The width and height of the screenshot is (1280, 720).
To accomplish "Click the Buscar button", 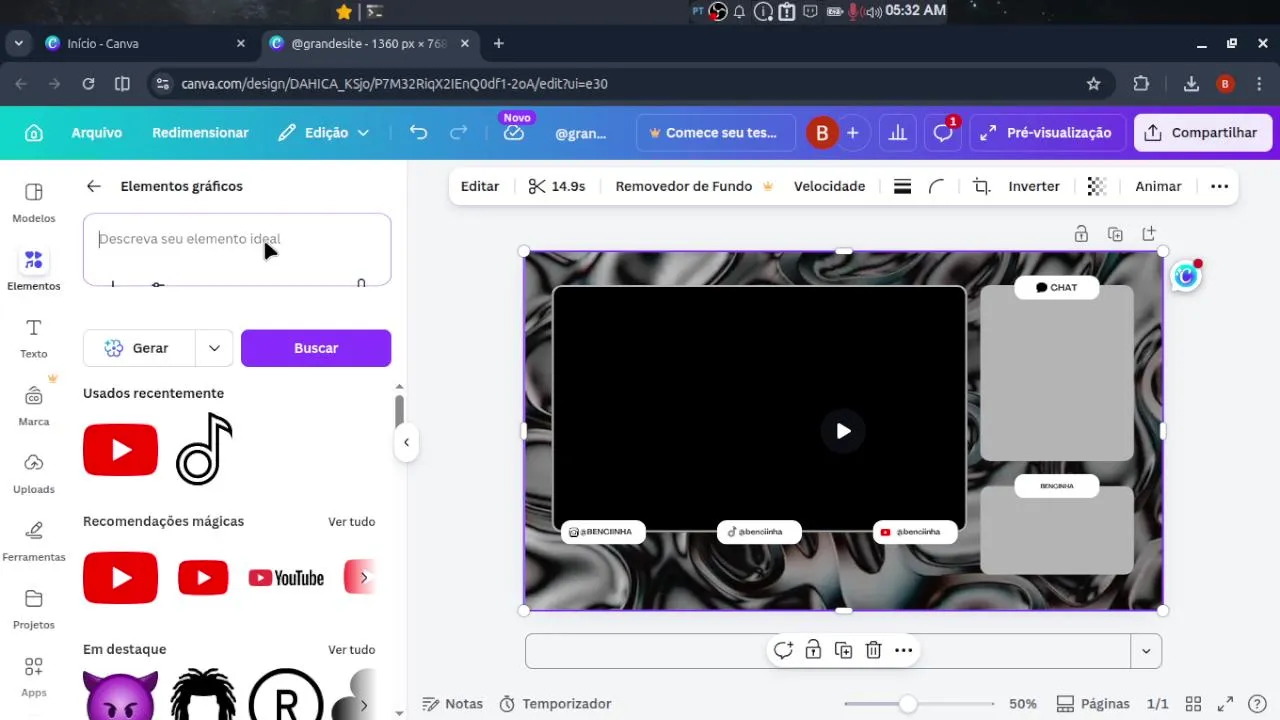I will click(316, 348).
